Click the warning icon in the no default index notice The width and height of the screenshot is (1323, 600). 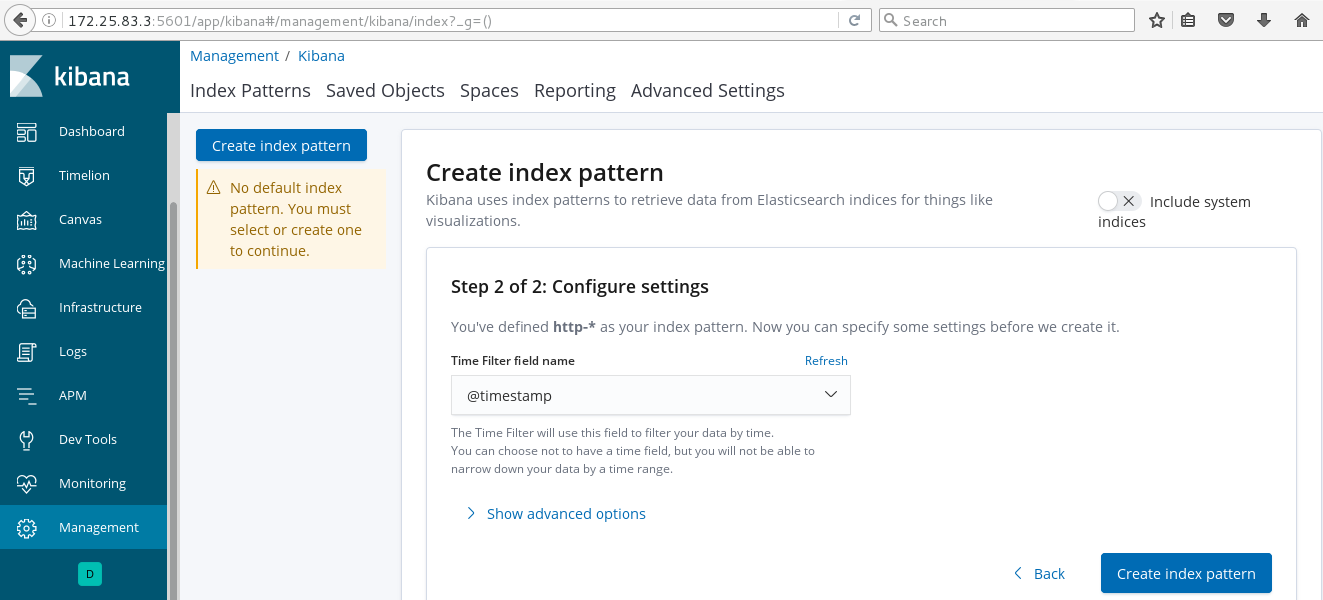click(x=213, y=188)
